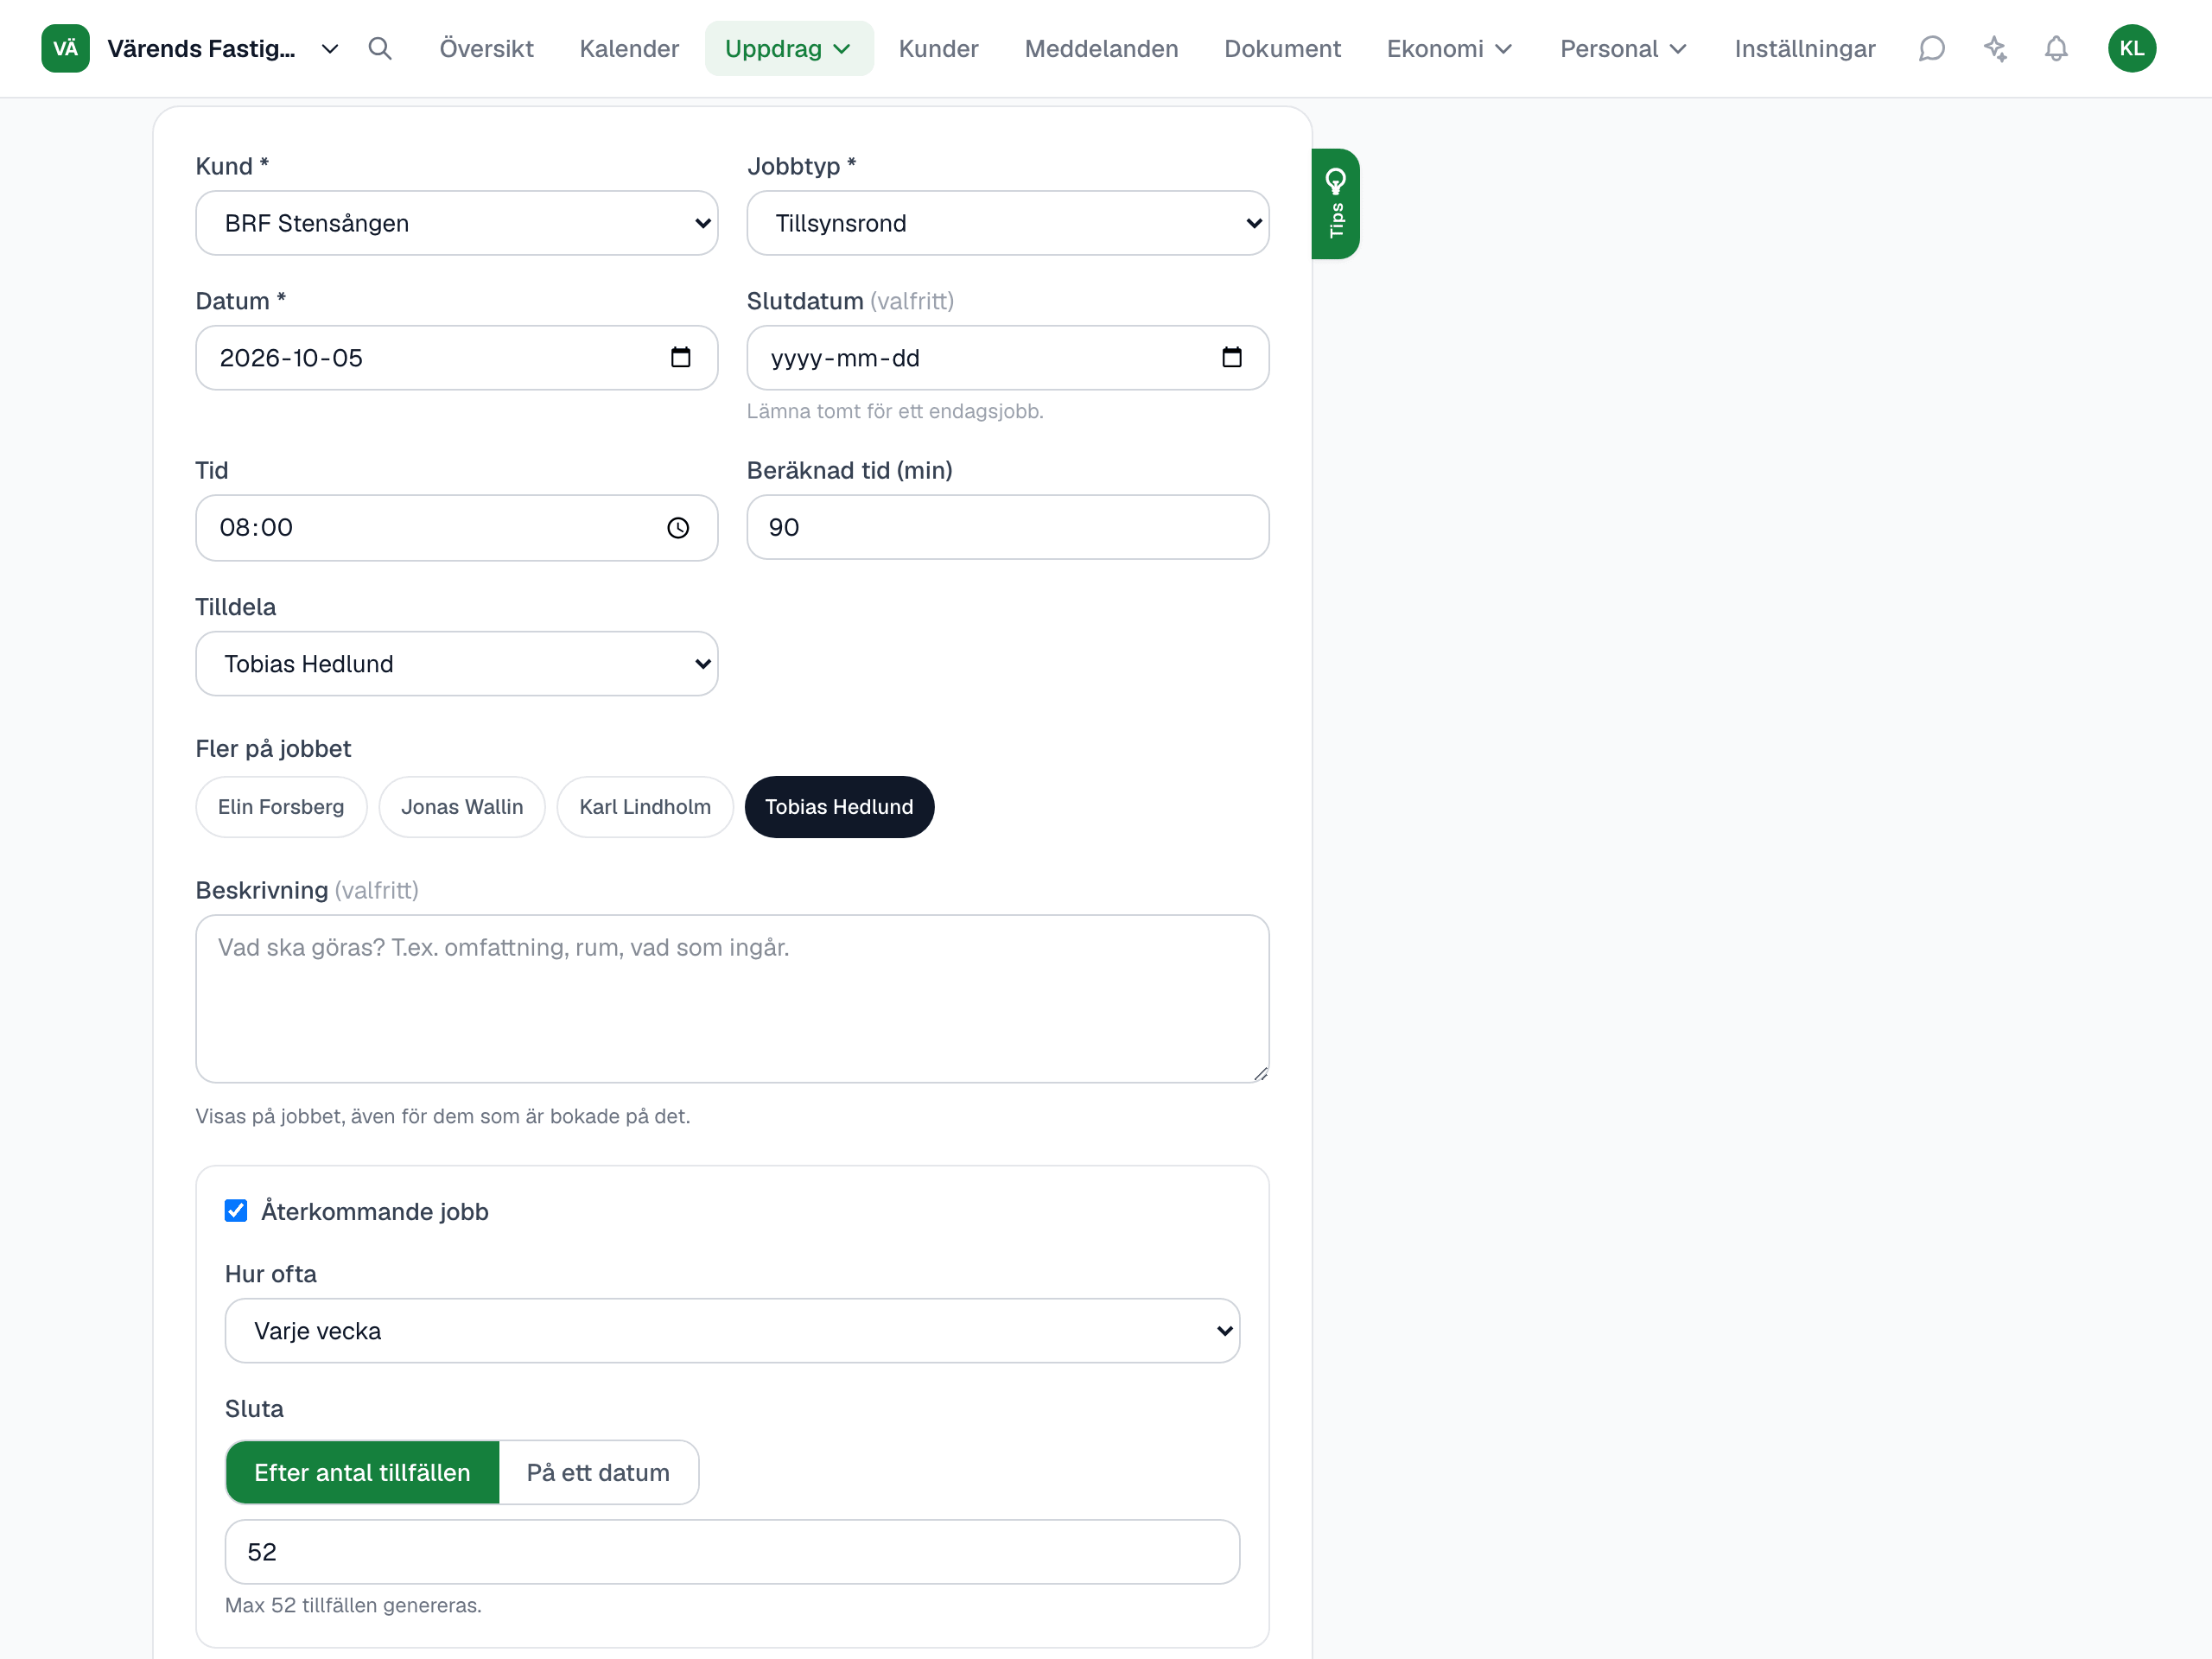The height and width of the screenshot is (1659, 2212).
Task: Open the calendar picker for Datum
Action: [681, 357]
